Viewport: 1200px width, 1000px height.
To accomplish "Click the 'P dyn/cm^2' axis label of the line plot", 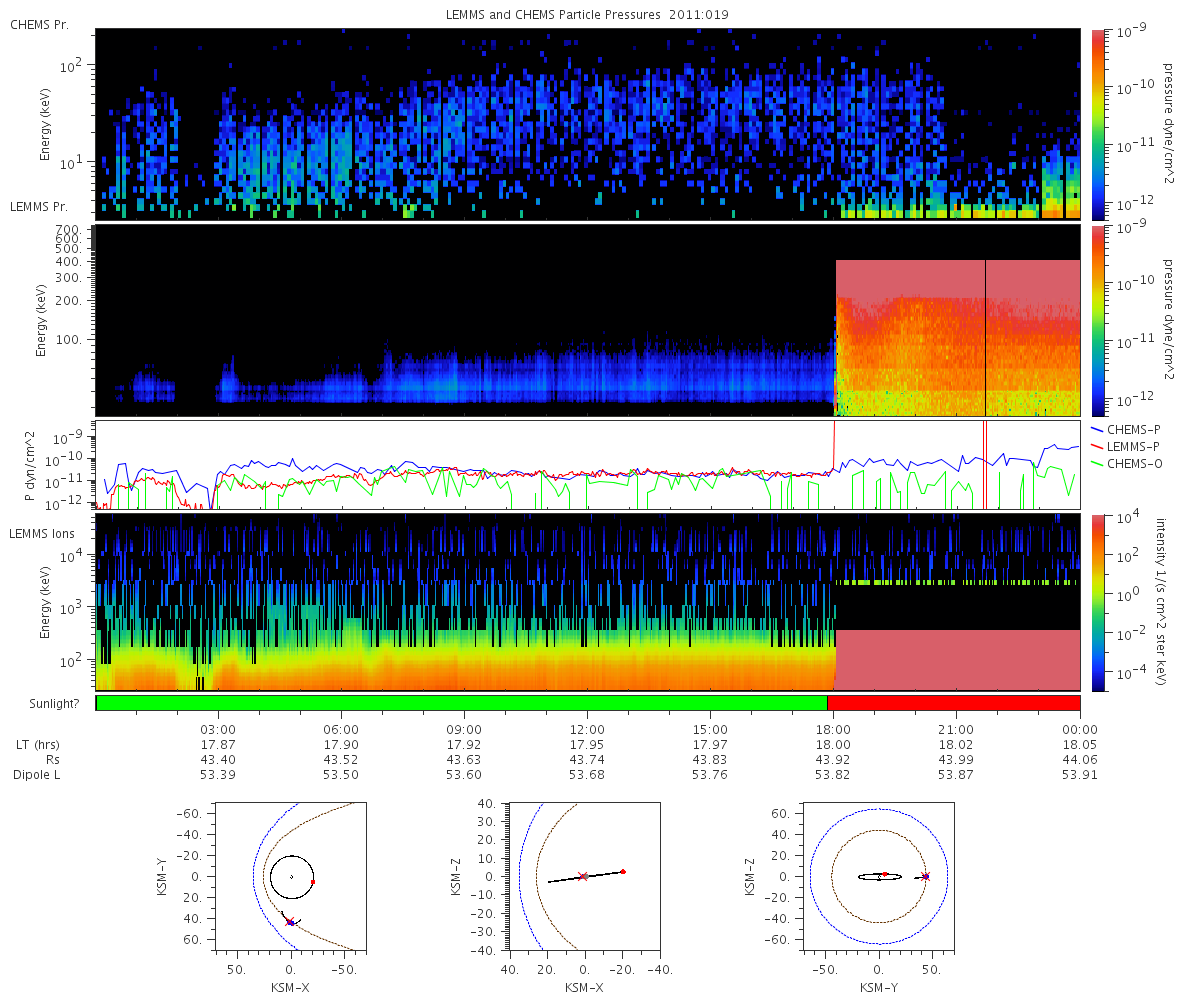I will [31, 466].
